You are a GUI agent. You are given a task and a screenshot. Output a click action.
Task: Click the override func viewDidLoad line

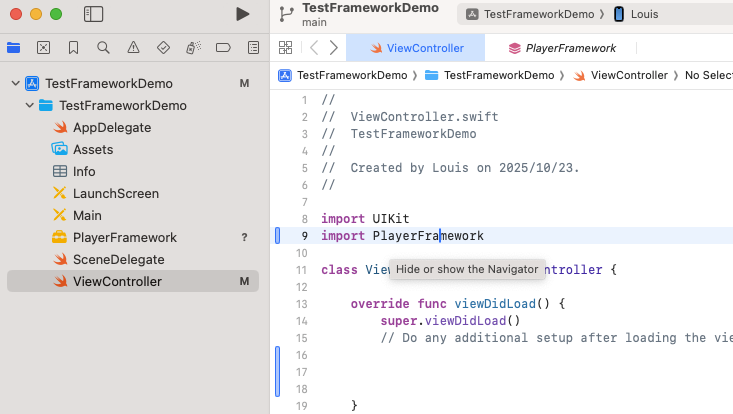tap(458, 304)
